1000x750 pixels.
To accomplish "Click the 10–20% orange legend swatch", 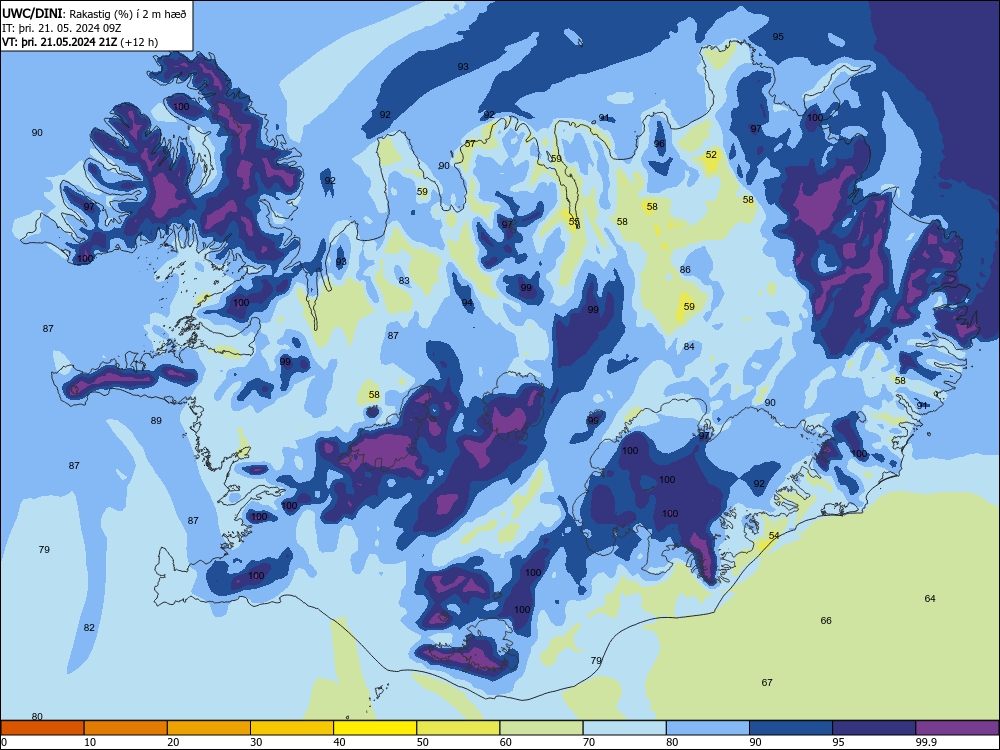I will tap(126, 728).
